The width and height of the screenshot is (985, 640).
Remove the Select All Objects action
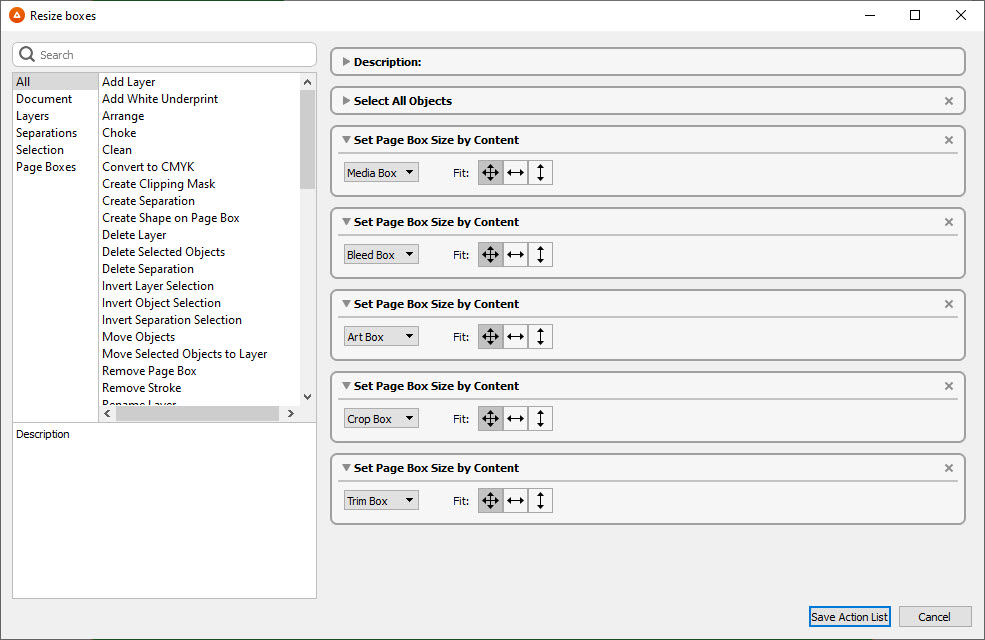(x=949, y=101)
